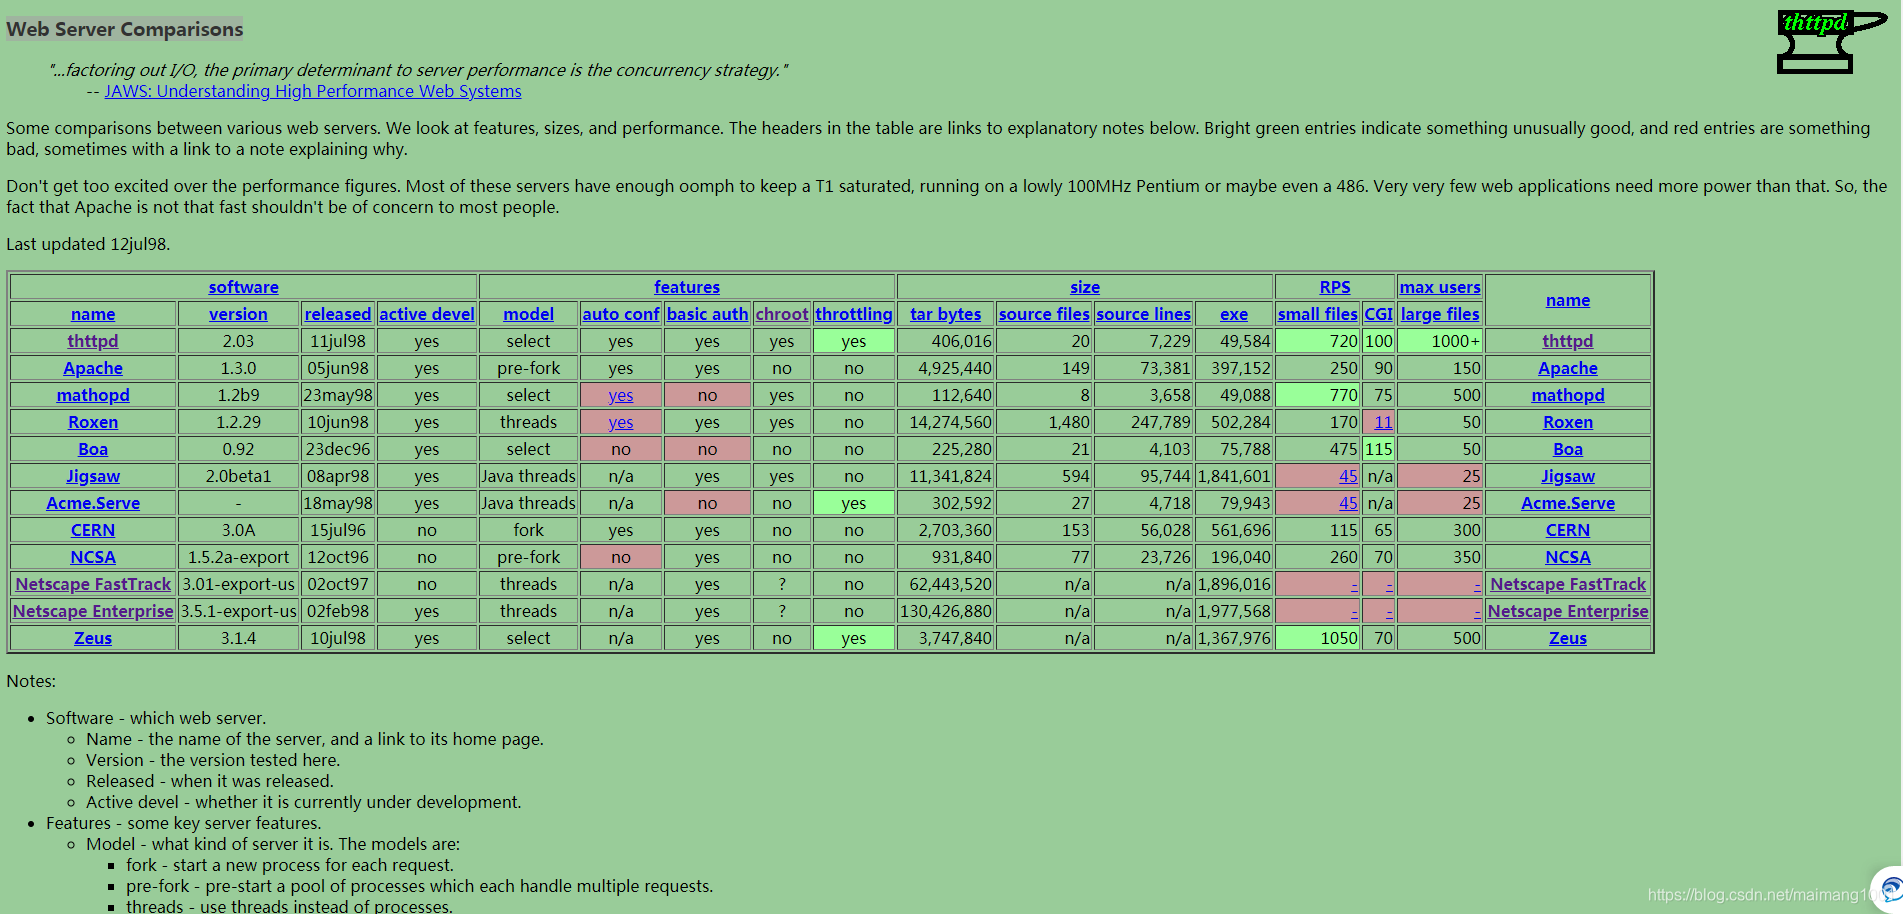Select NCSA red auto conf no cell
This screenshot has height=914, width=1903.
(x=621, y=557)
